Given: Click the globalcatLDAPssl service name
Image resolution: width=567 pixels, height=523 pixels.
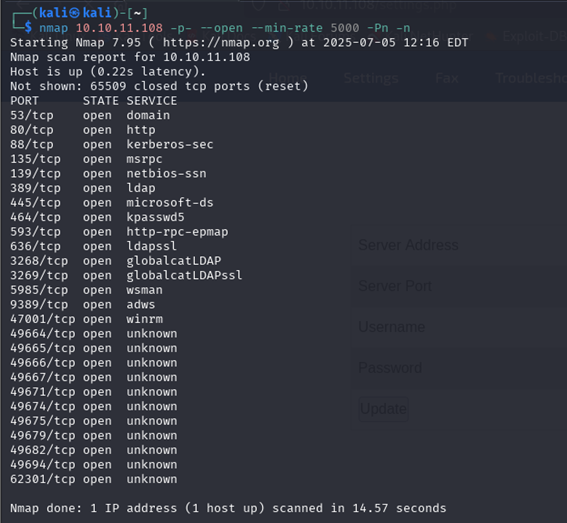Looking at the screenshot, I should (x=184, y=275).
